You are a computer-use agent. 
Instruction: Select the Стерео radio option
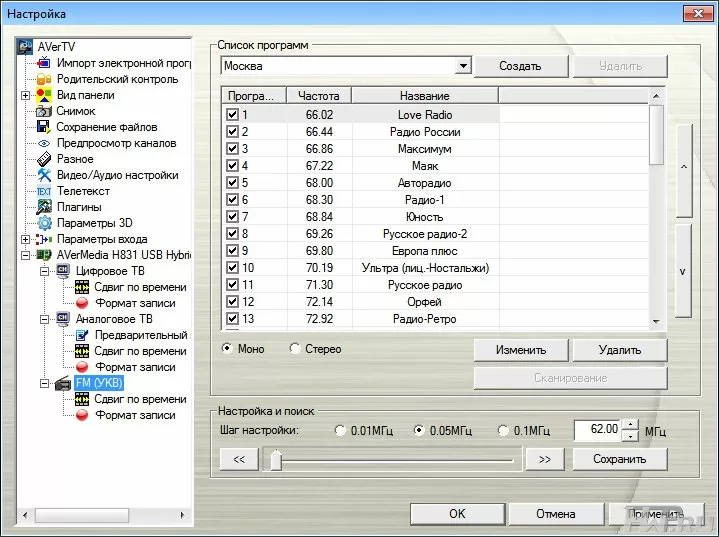coord(295,349)
